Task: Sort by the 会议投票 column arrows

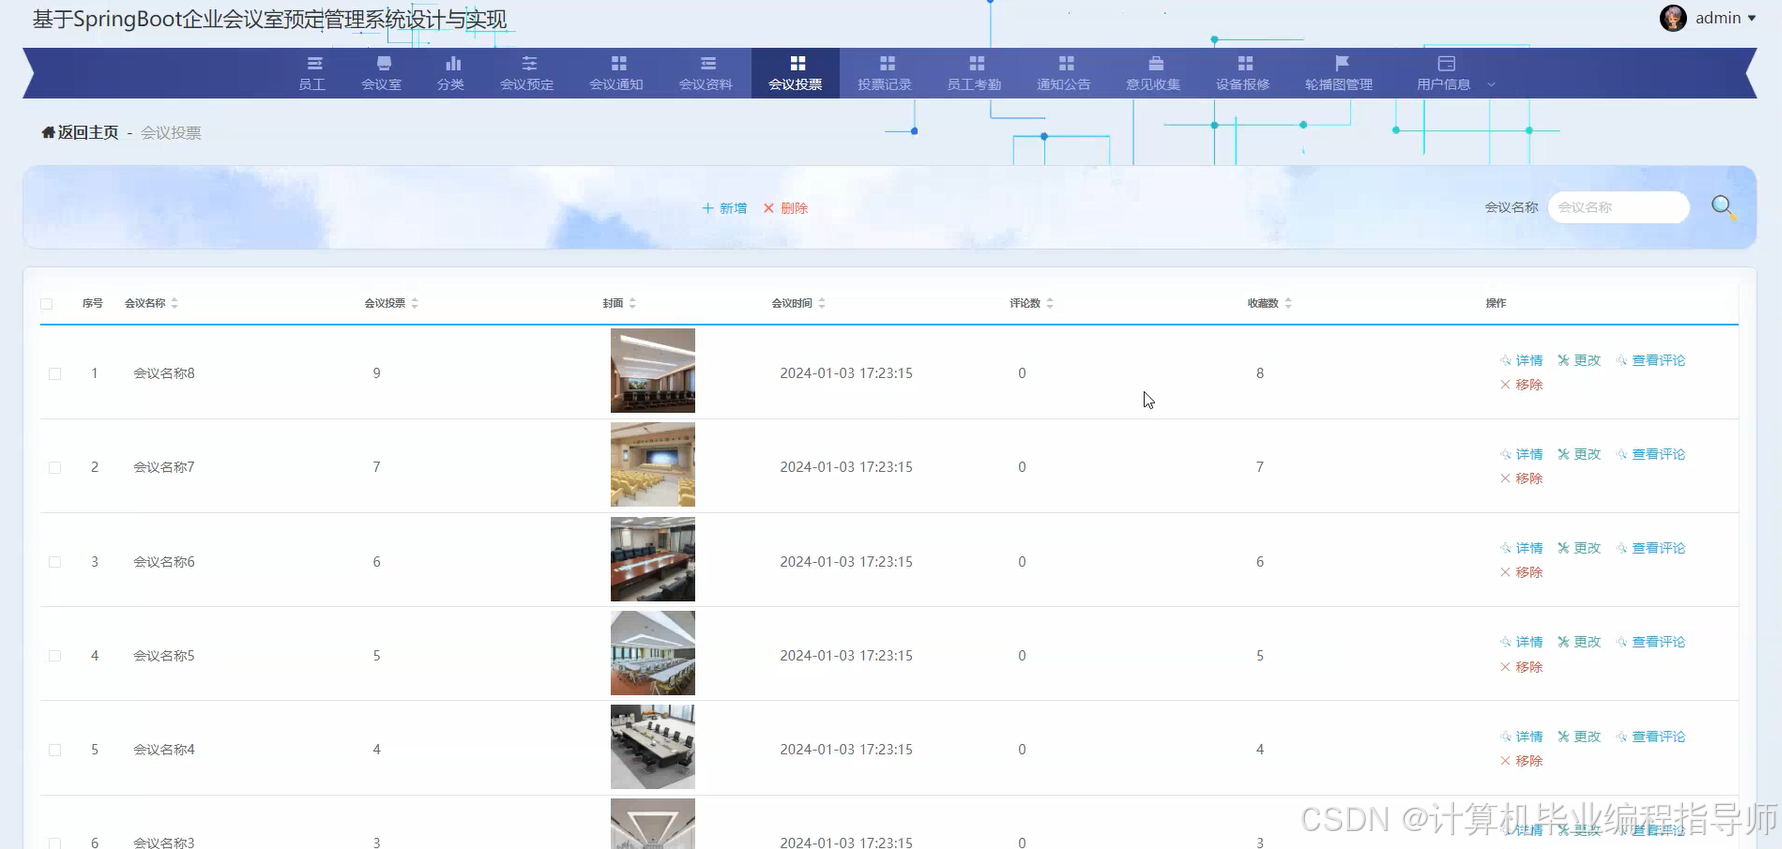Action: 415,303
